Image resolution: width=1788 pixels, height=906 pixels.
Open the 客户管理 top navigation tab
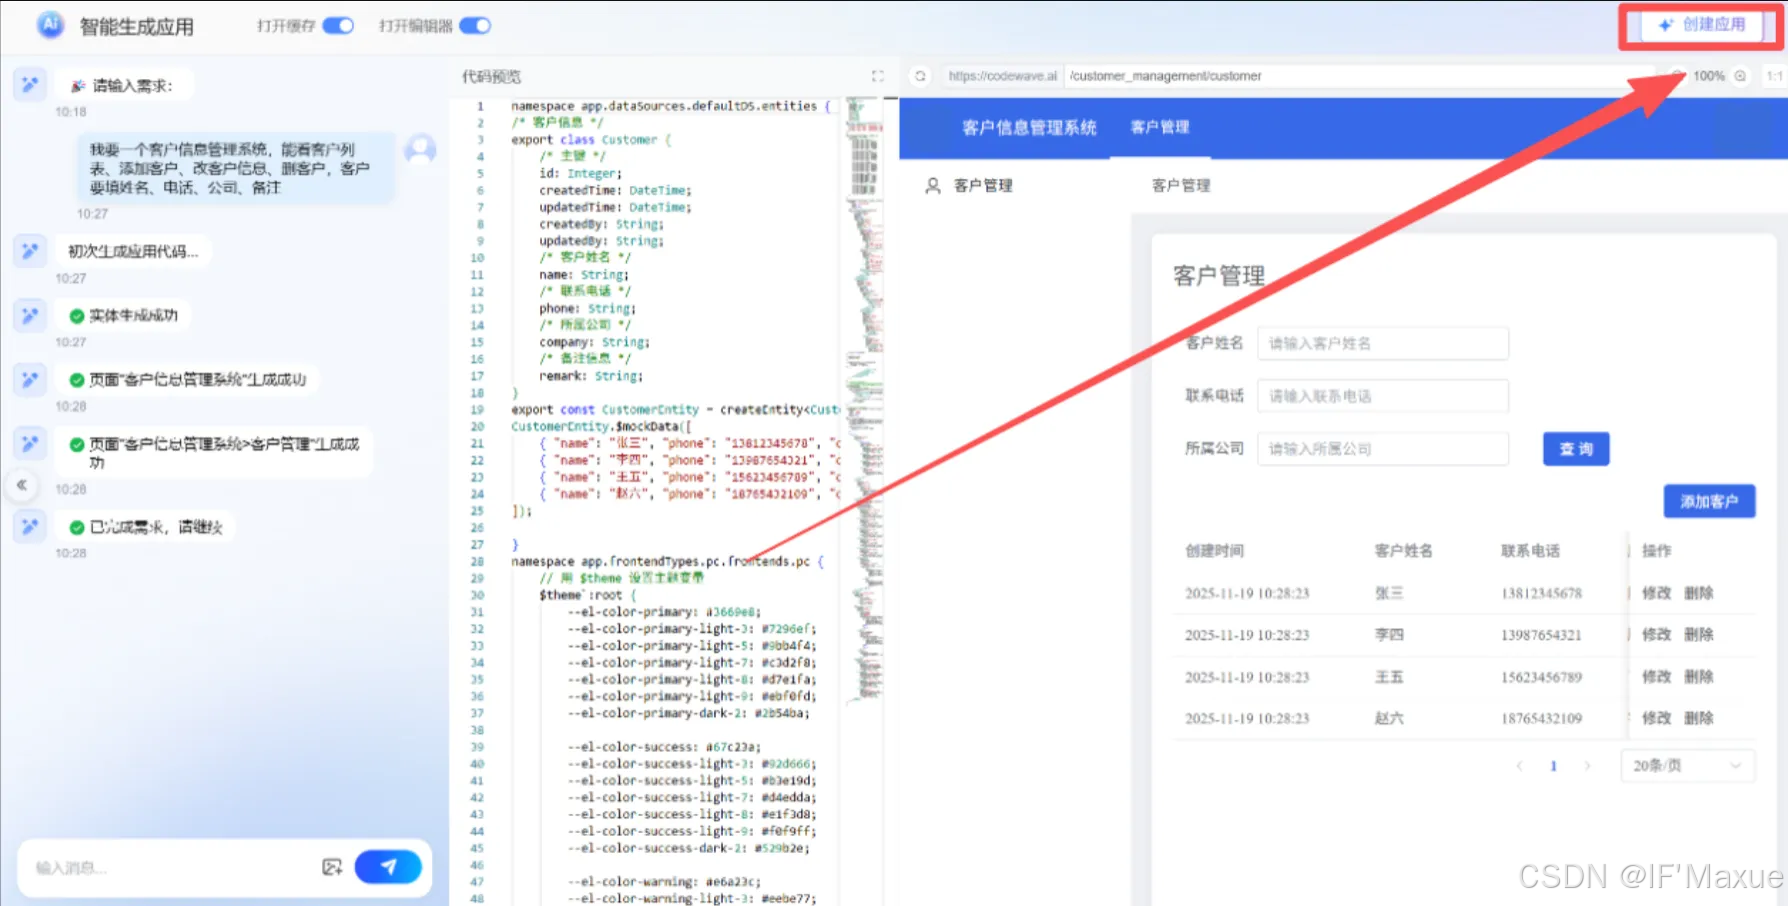pyautogui.click(x=1160, y=127)
